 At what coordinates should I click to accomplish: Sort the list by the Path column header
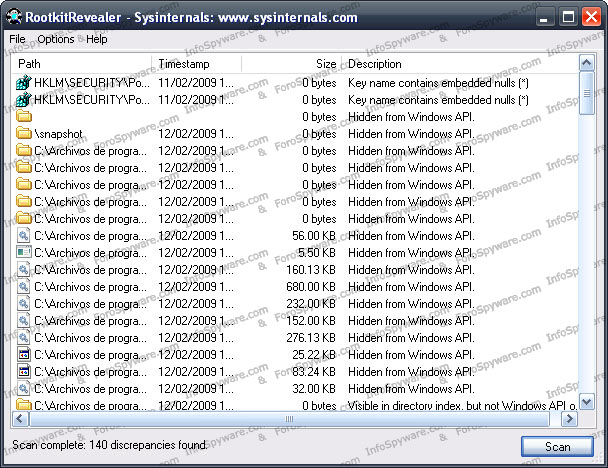(81, 64)
